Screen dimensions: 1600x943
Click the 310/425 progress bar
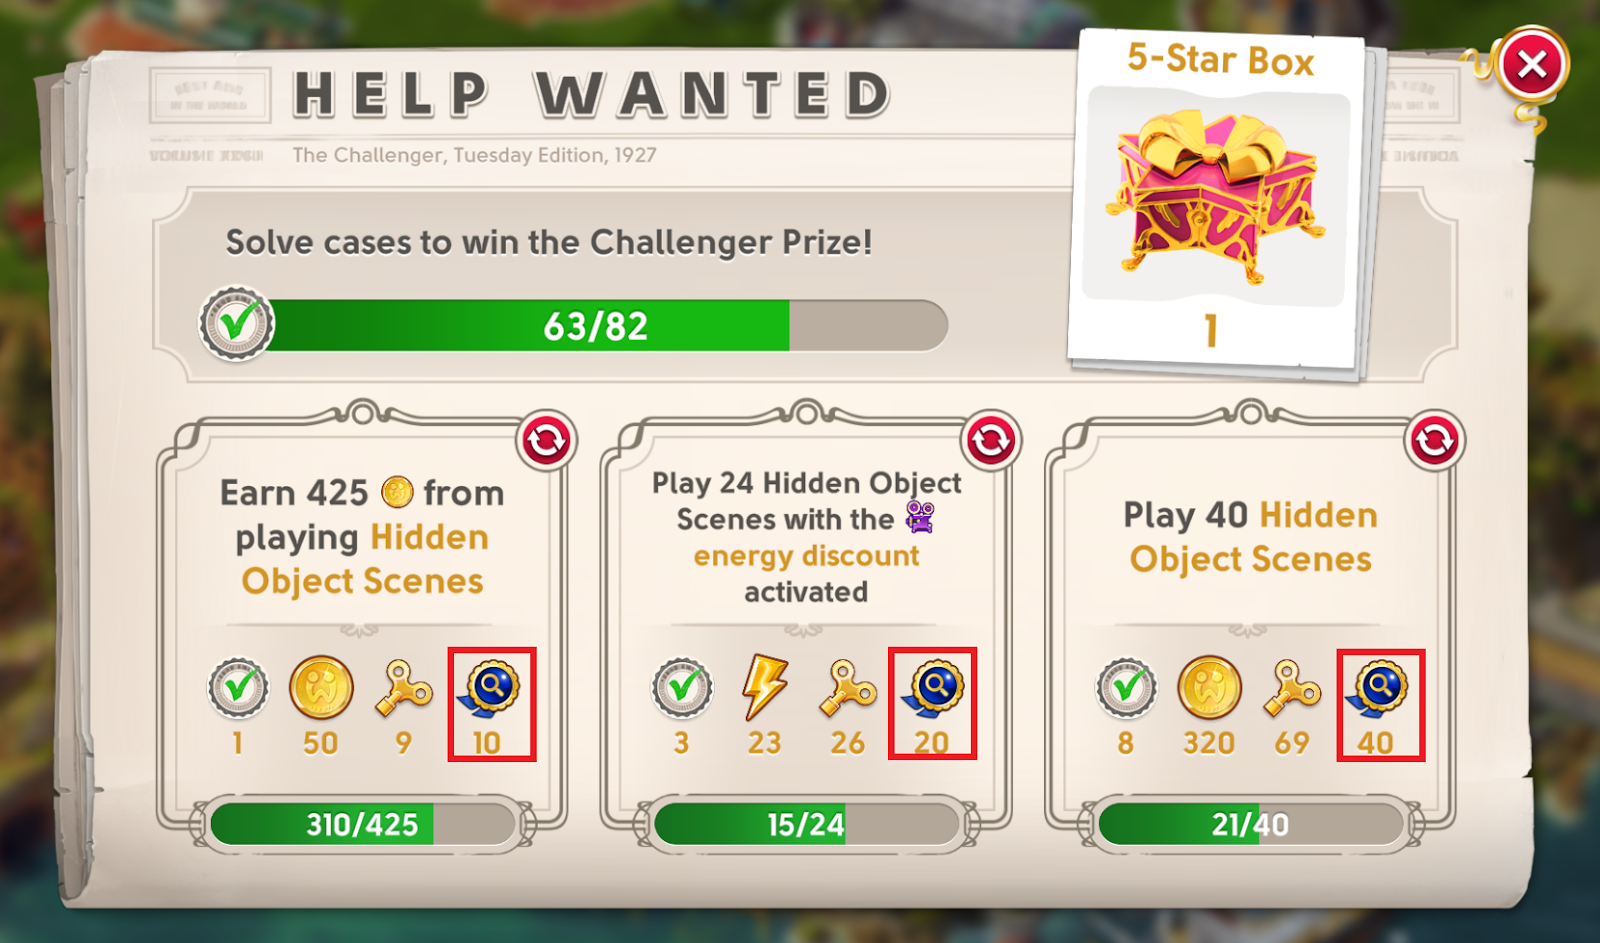click(x=362, y=825)
